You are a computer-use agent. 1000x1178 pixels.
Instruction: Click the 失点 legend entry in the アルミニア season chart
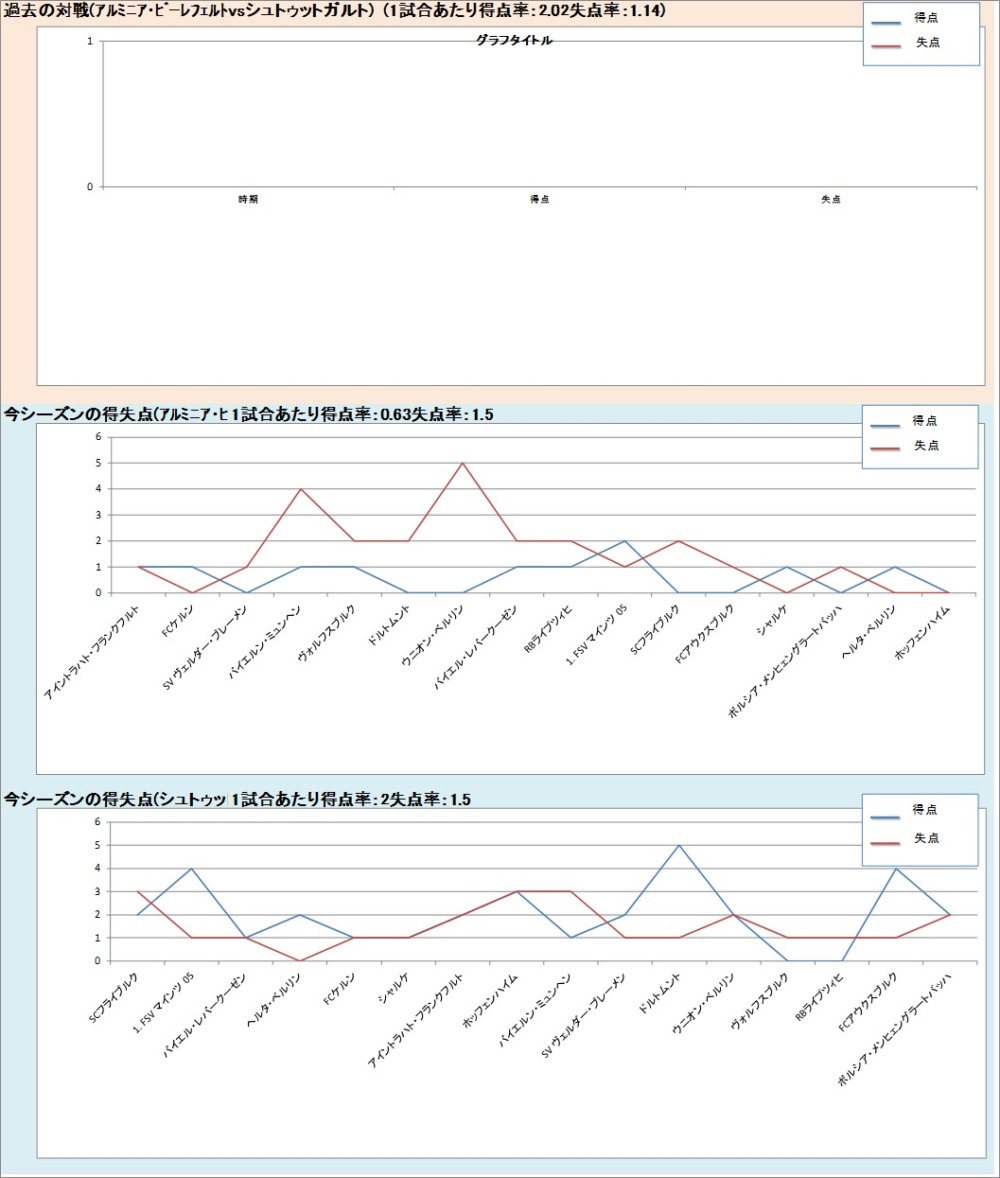click(926, 446)
